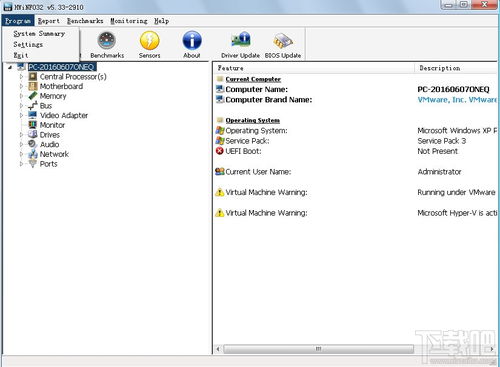Click the Drives icon in tree
500x367 pixels.
coord(32,135)
